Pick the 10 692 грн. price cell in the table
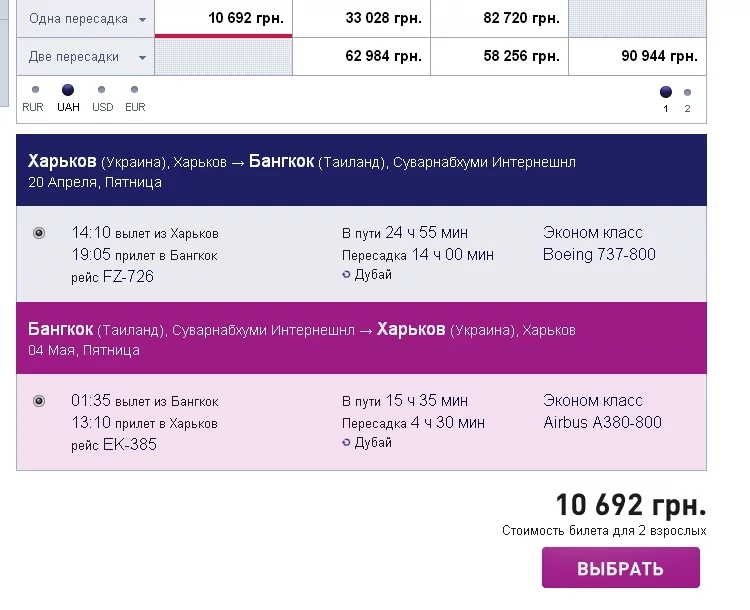The height and width of the screenshot is (610, 750). pyautogui.click(x=224, y=18)
